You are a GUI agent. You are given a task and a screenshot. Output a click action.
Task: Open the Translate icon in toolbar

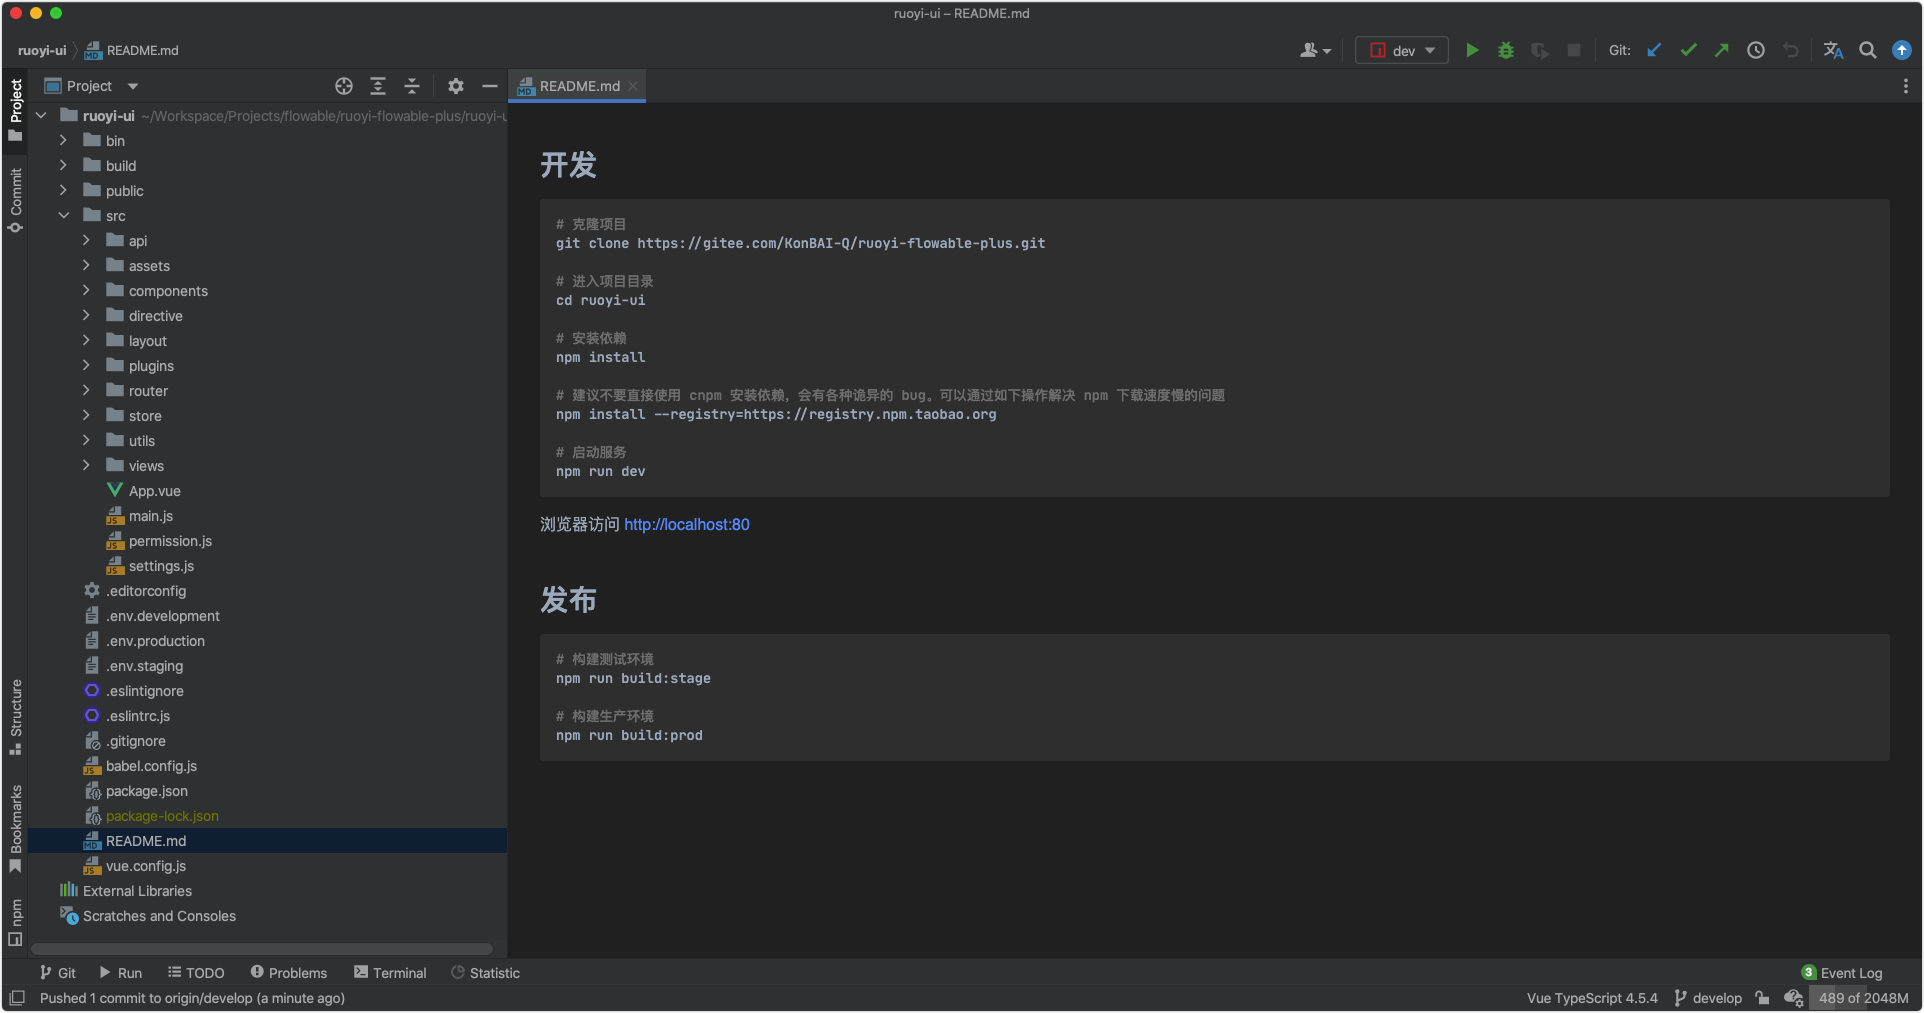coord(1833,50)
